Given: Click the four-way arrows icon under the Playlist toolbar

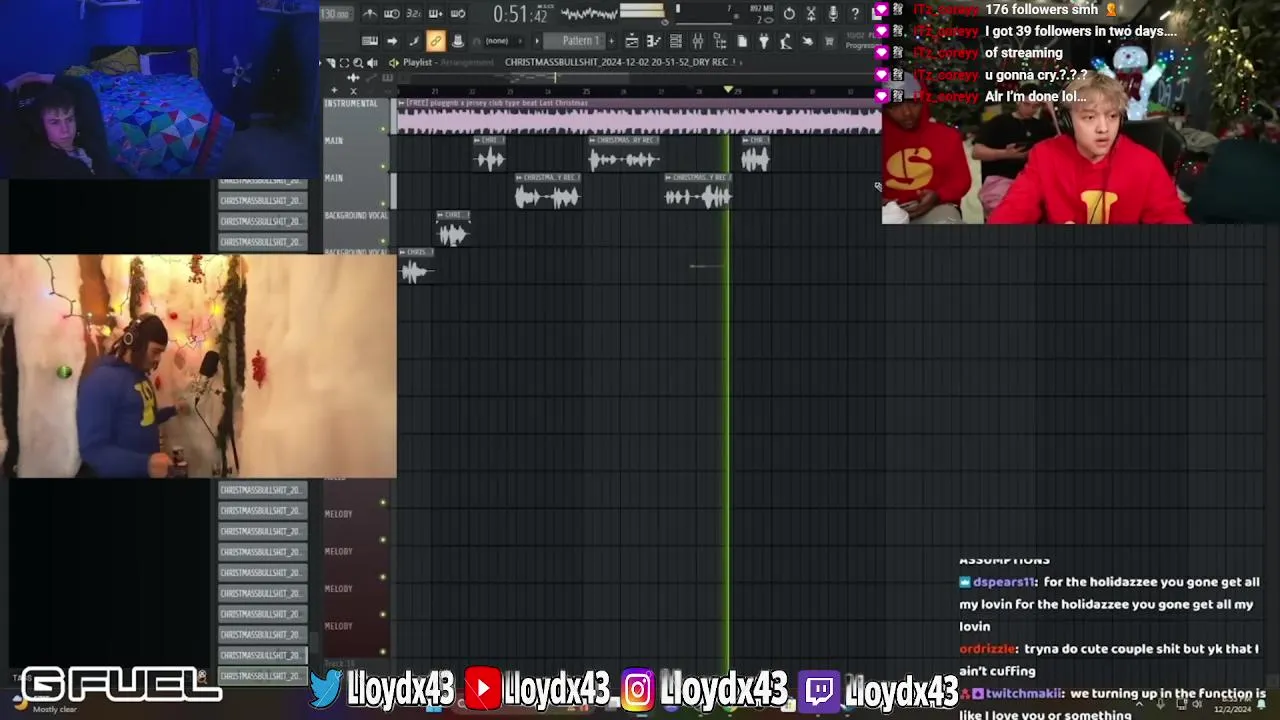Looking at the screenshot, I should point(353,78).
